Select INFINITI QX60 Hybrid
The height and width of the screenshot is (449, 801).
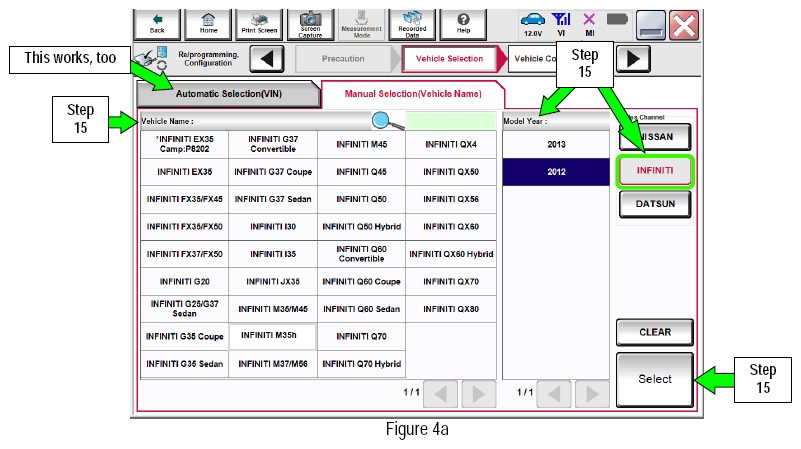pos(451,254)
